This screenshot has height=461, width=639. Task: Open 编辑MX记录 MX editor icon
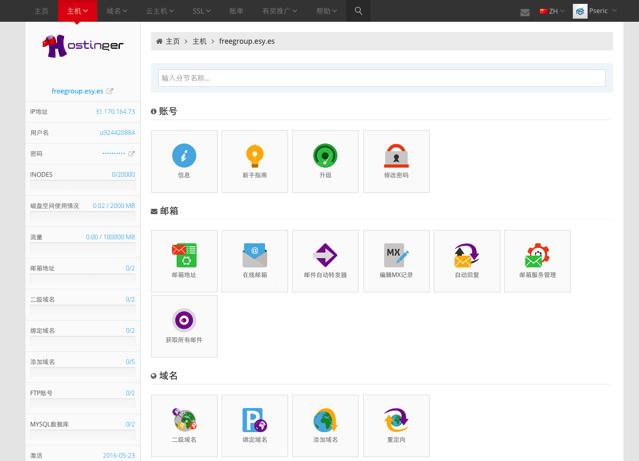396,258
